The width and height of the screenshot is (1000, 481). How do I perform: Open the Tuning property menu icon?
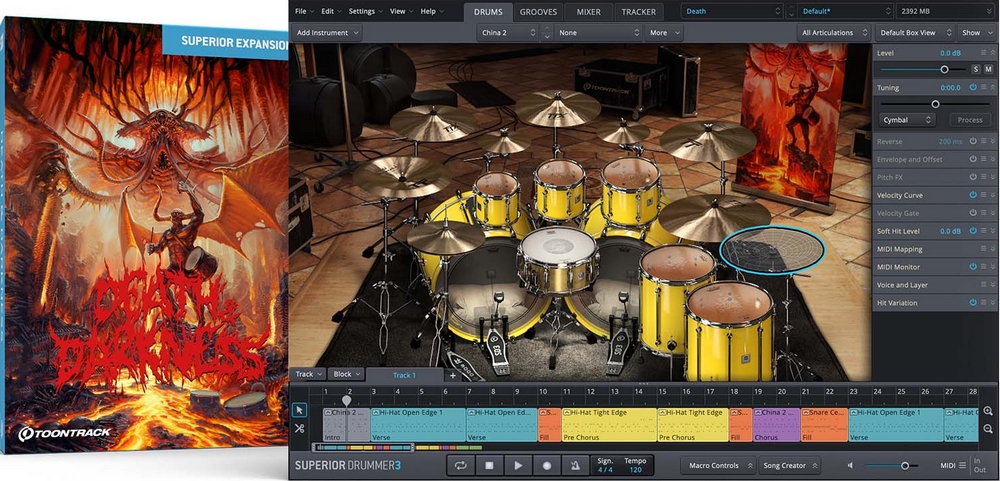point(983,87)
